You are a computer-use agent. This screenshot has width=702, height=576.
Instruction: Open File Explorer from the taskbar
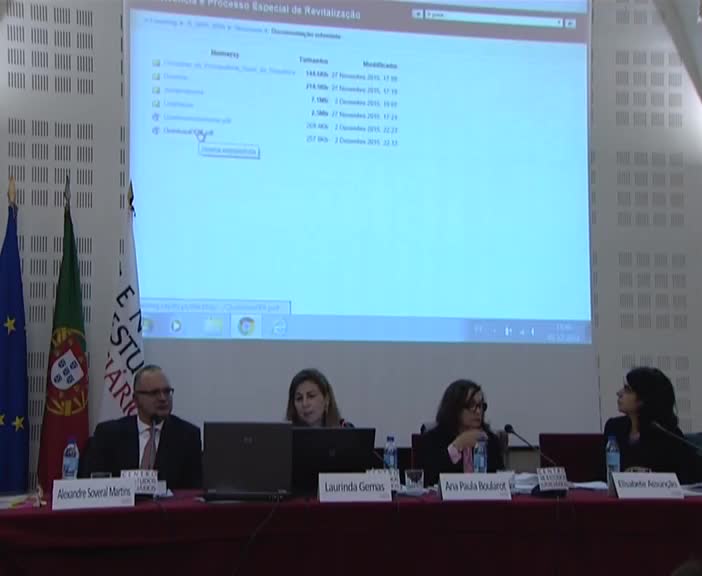click(x=213, y=325)
